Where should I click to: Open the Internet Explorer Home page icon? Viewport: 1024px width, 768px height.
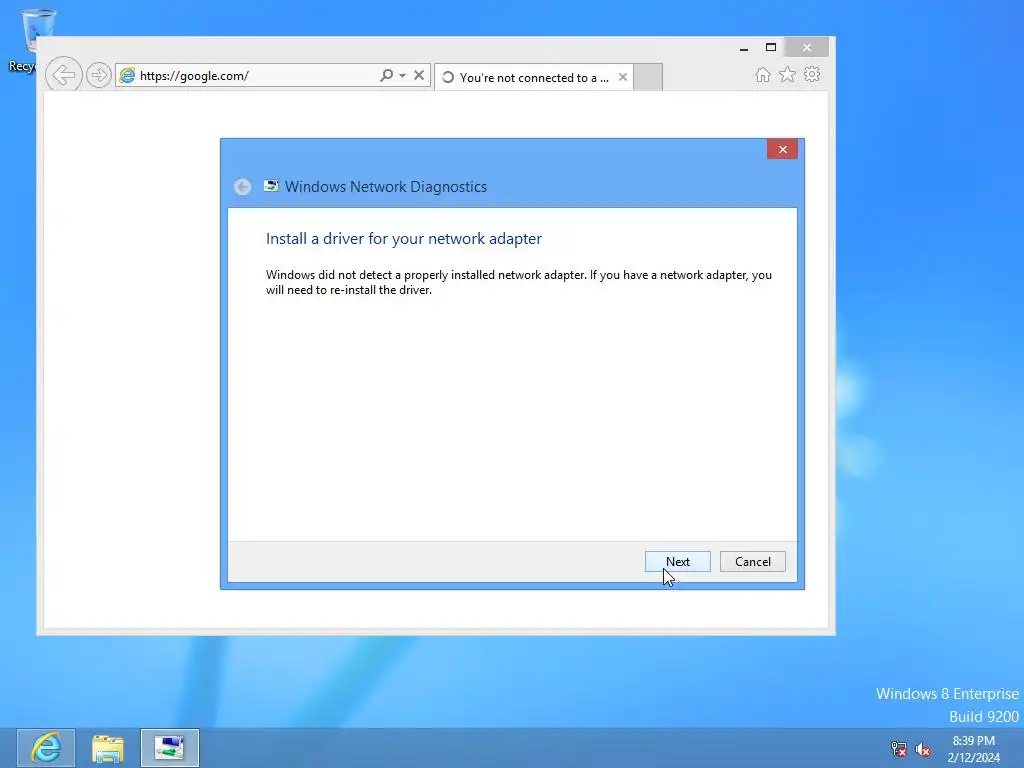click(x=762, y=75)
